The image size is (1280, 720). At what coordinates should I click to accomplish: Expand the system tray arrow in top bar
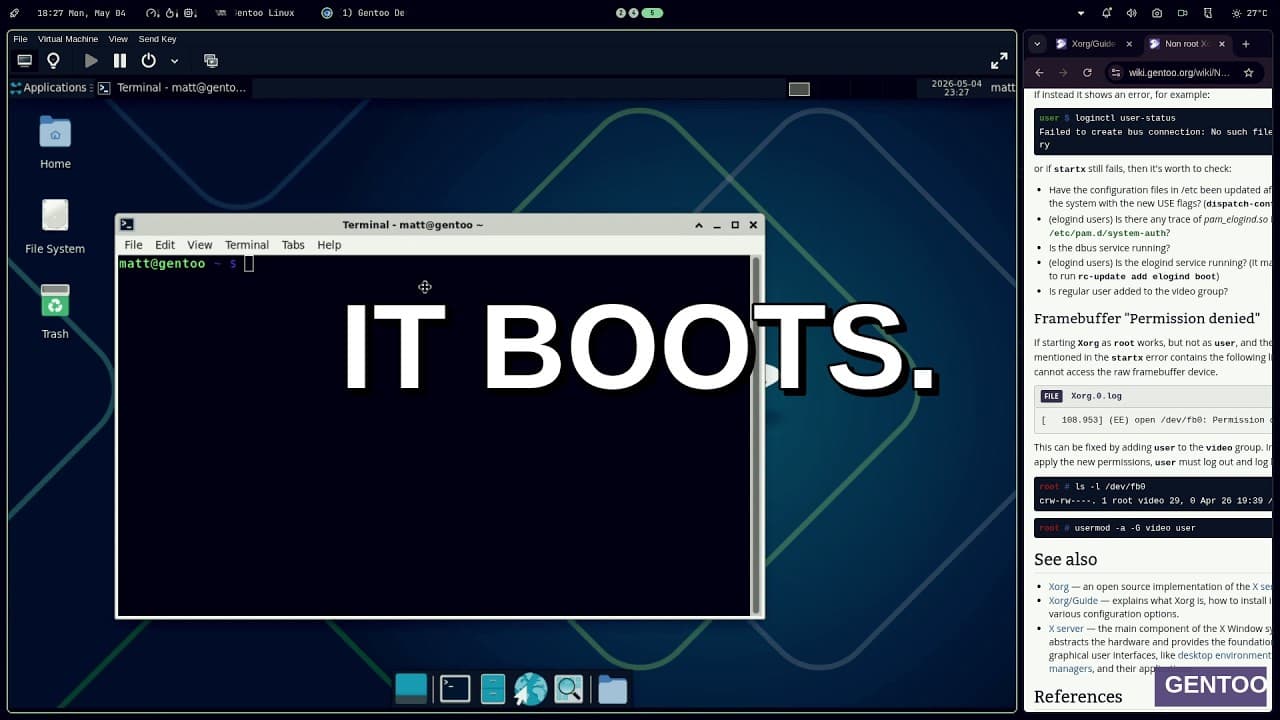tap(1081, 13)
